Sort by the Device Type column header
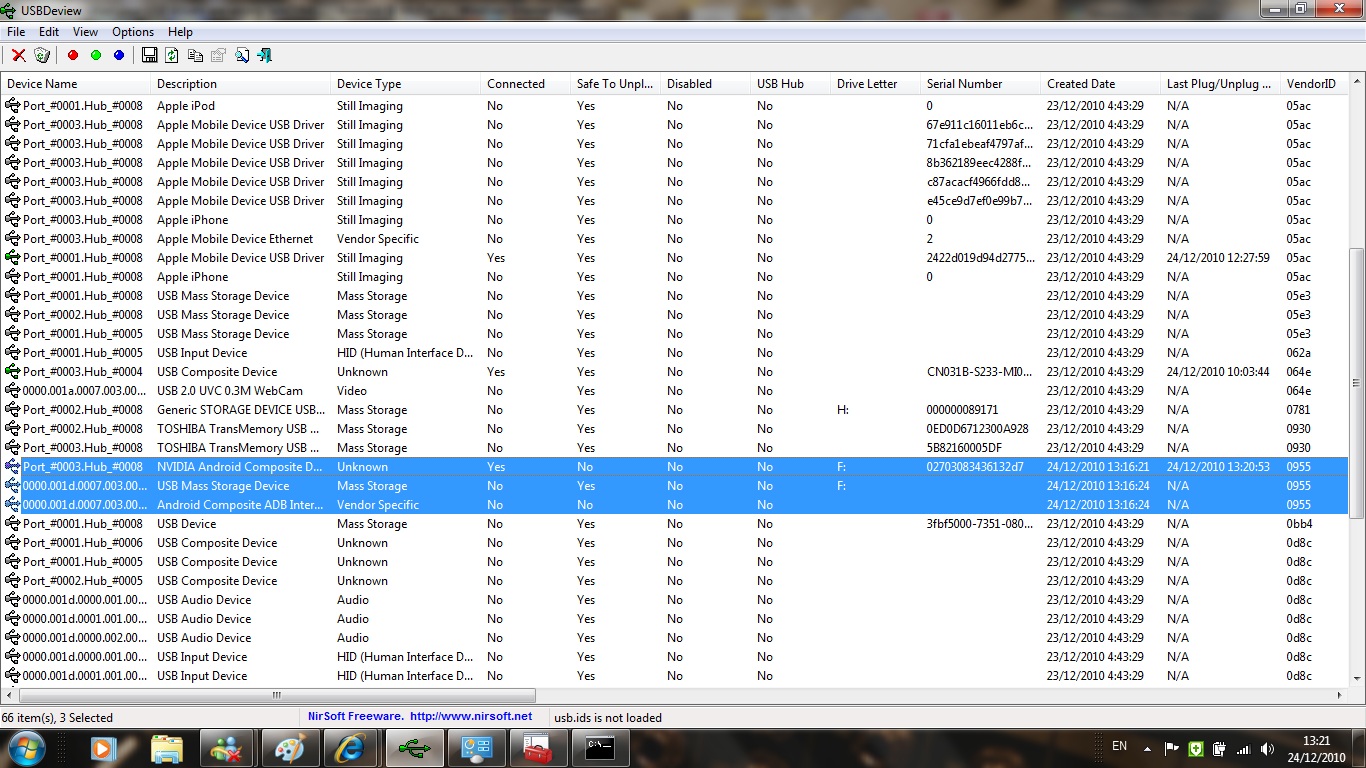 pos(369,84)
